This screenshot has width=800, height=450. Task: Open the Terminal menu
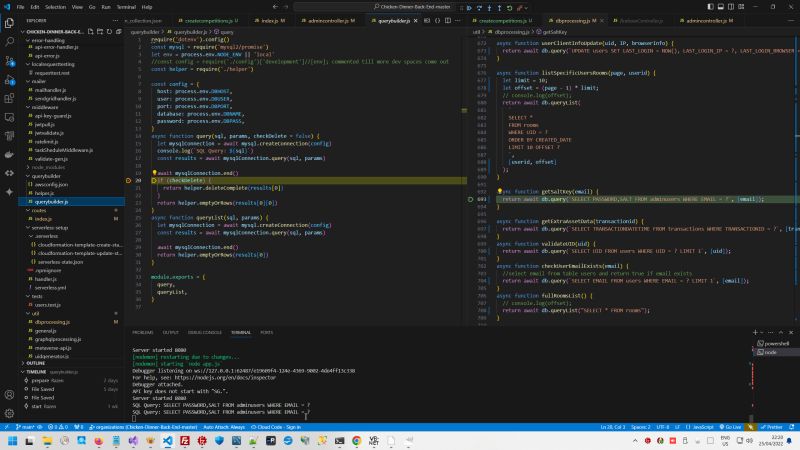pyautogui.click(x=126, y=7)
